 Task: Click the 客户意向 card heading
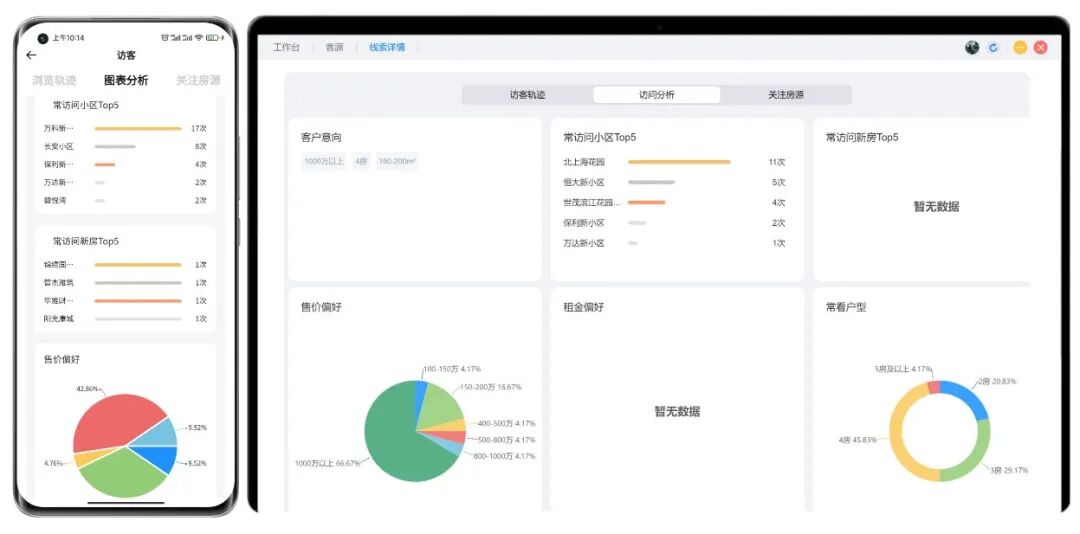click(x=321, y=137)
